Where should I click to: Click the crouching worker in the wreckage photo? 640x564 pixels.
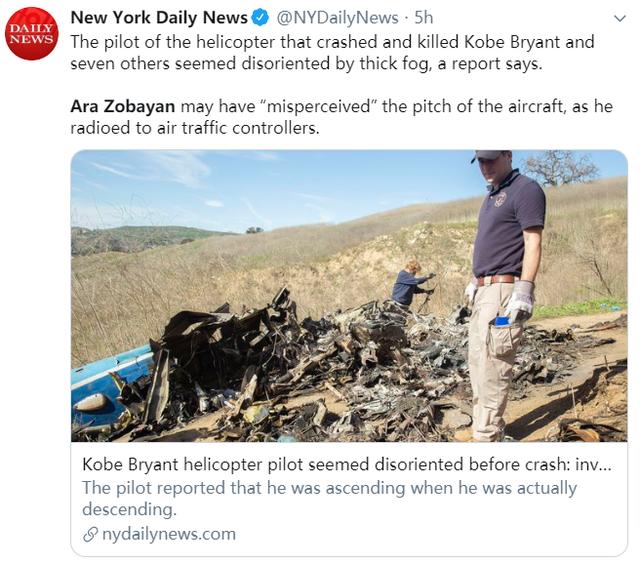pyautogui.click(x=411, y=285)
